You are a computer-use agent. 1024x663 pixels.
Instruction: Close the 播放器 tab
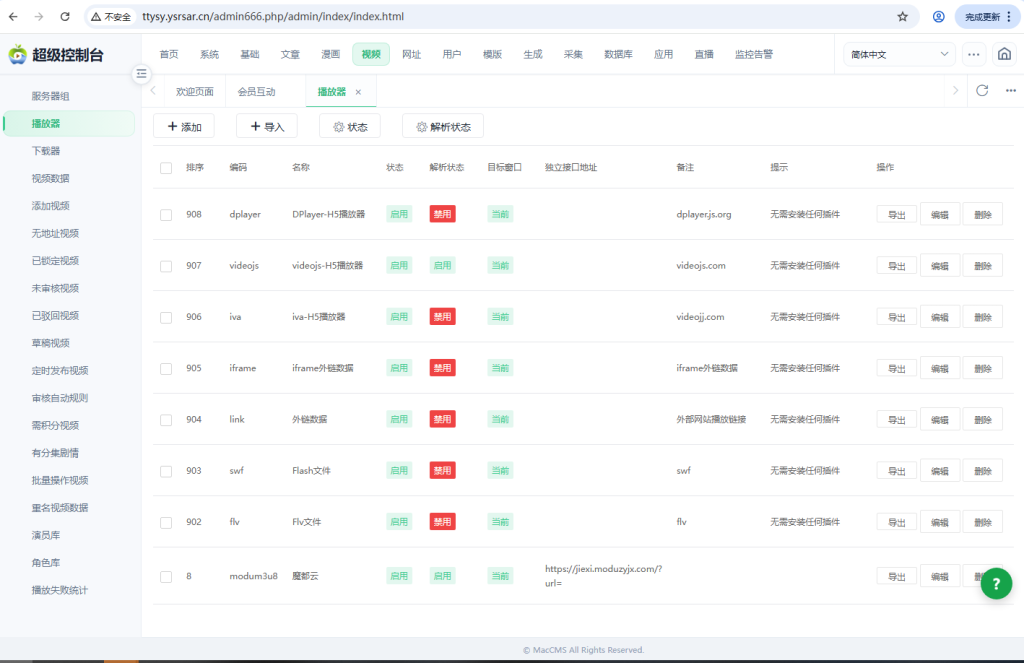point(358,92)
